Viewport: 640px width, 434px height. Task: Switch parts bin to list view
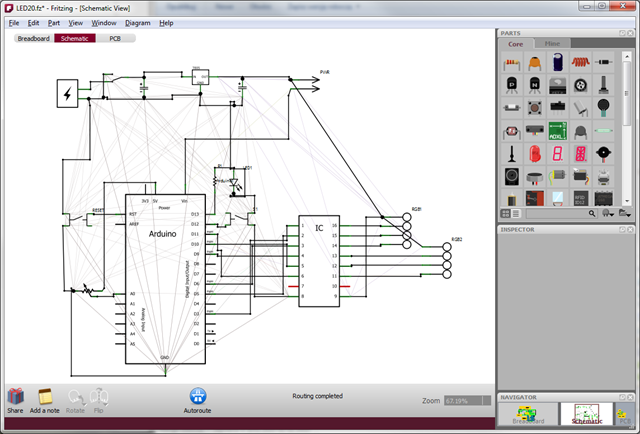point(515,213)
